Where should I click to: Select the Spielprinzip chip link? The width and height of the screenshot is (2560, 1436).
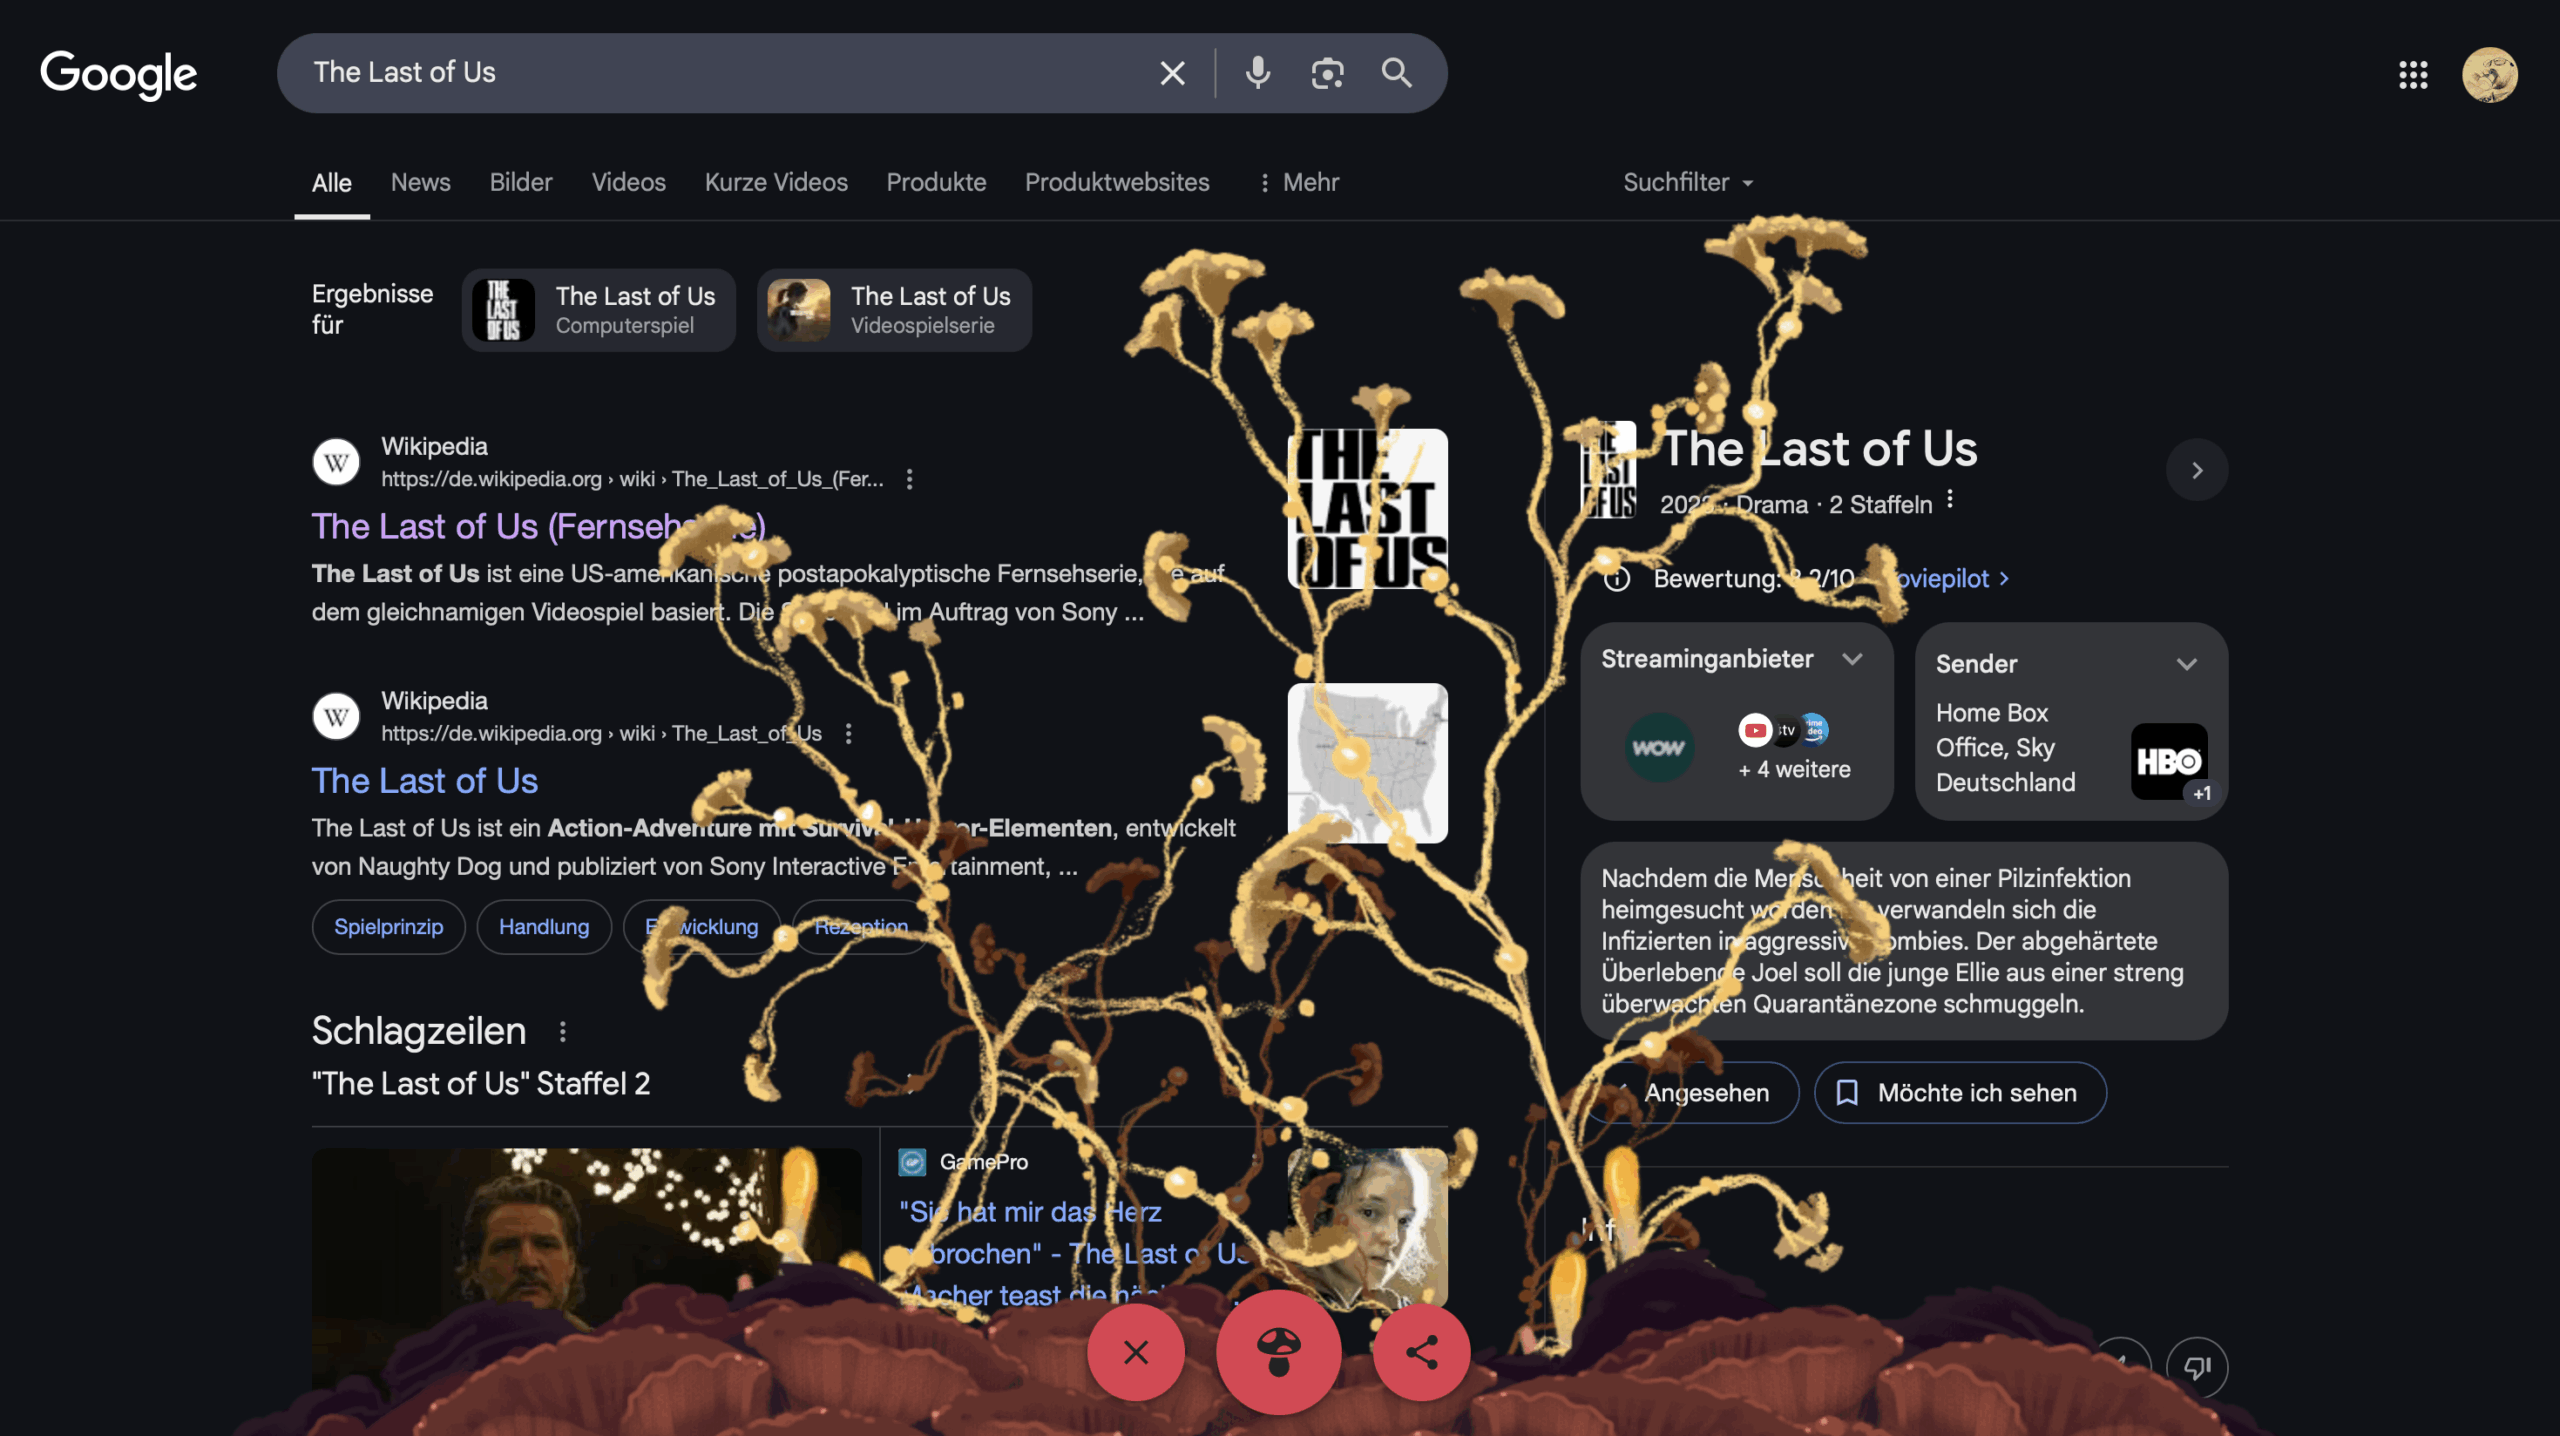[x=388, y=927]
